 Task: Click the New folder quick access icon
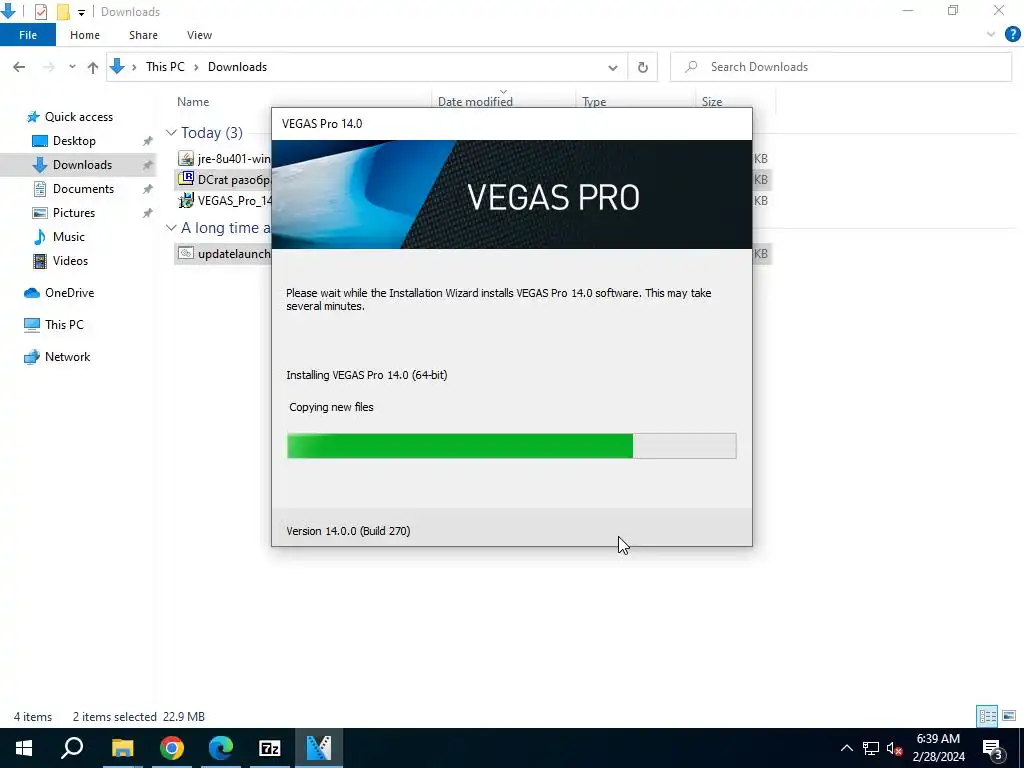pos(63,11)
